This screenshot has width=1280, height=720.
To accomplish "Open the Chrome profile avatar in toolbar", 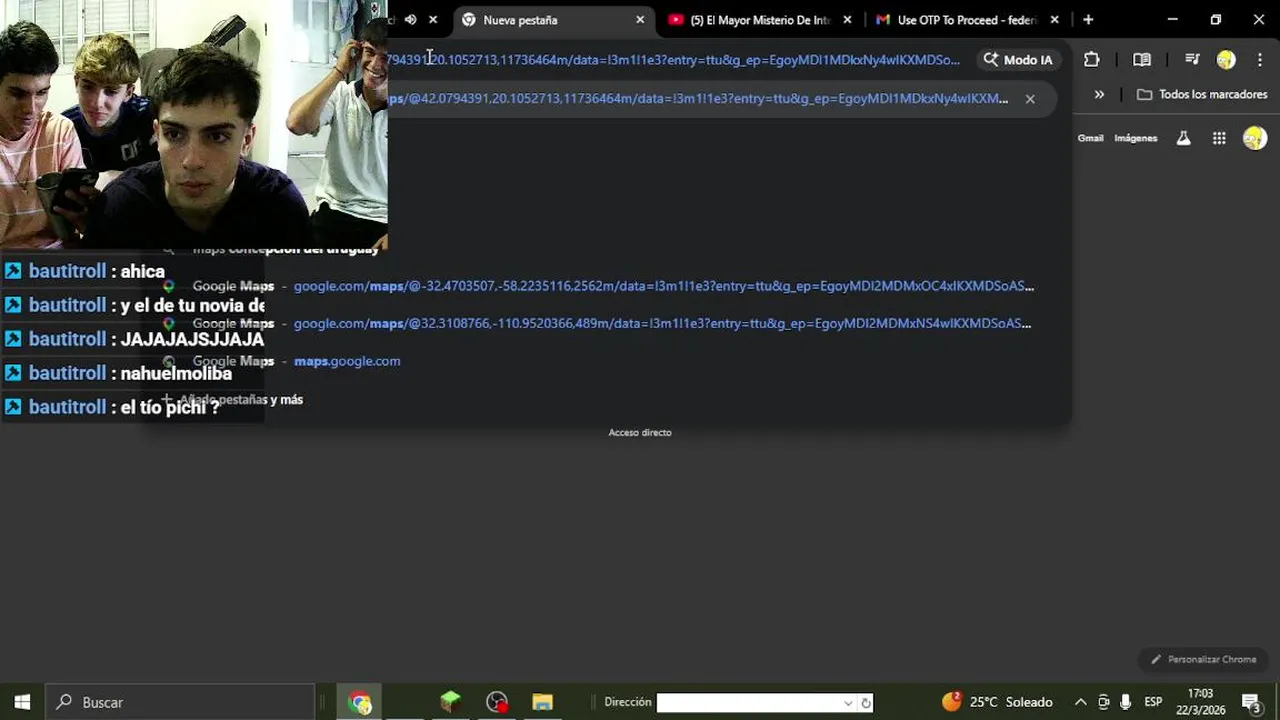I will pos(1226,60).
